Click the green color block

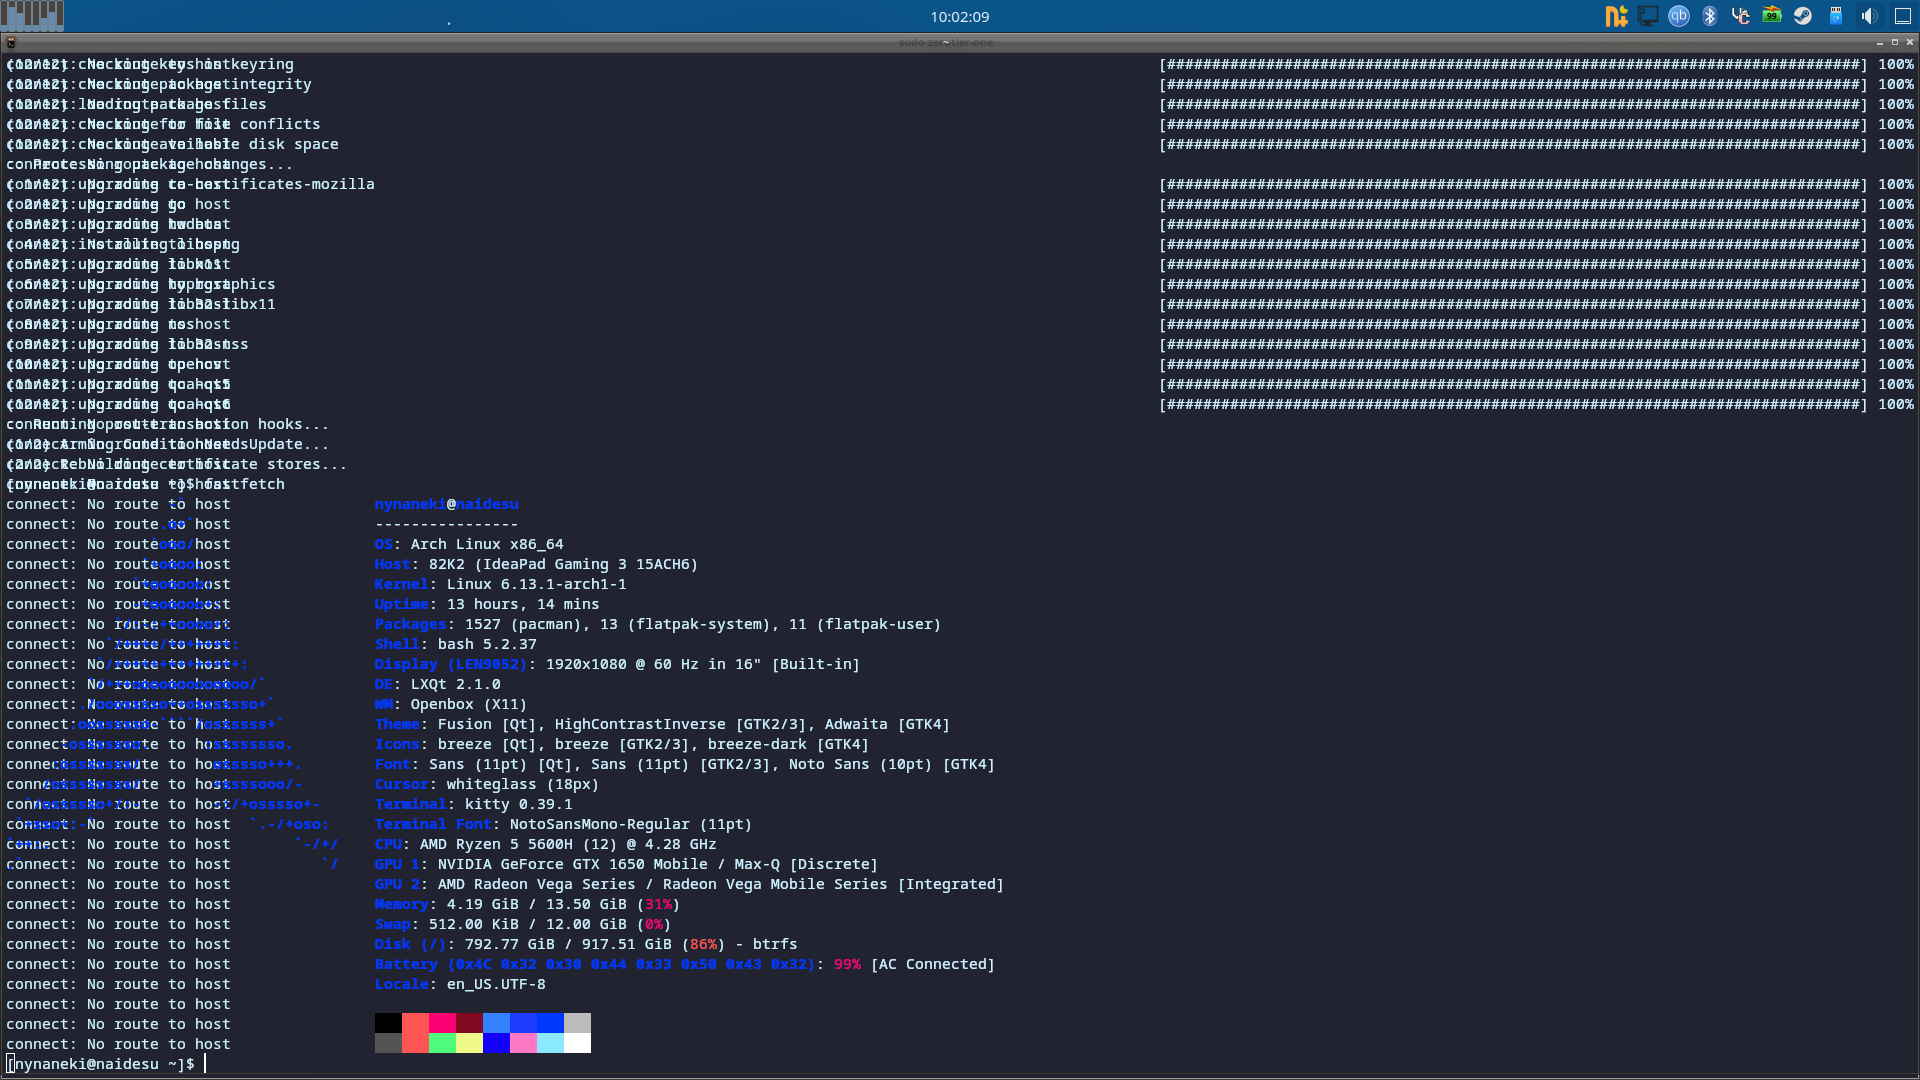442,1043
